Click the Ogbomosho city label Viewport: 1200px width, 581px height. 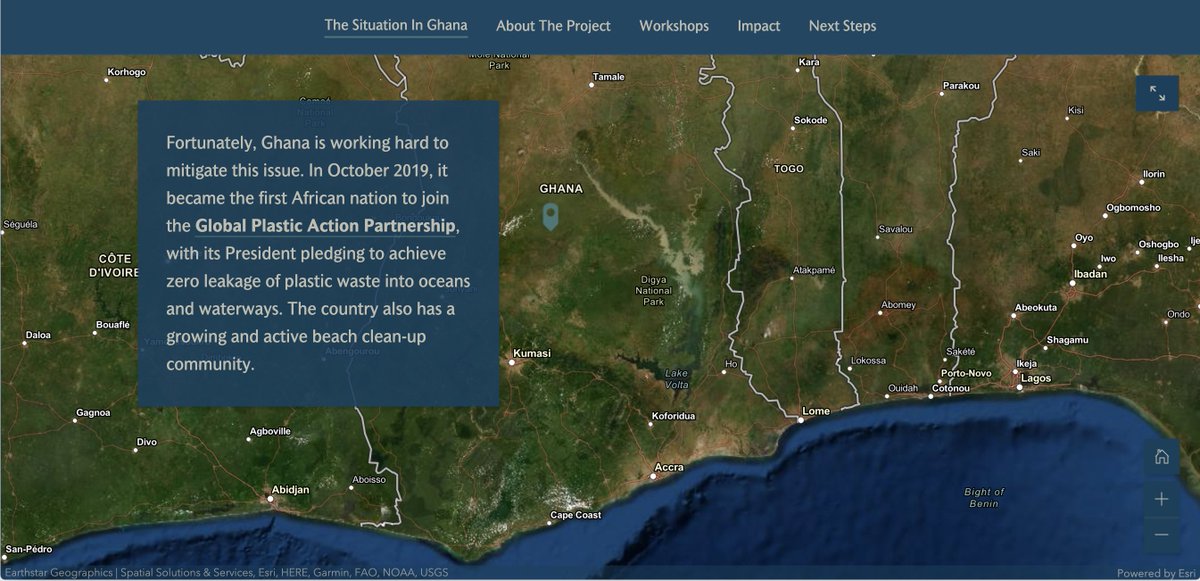pos(1132,208)
